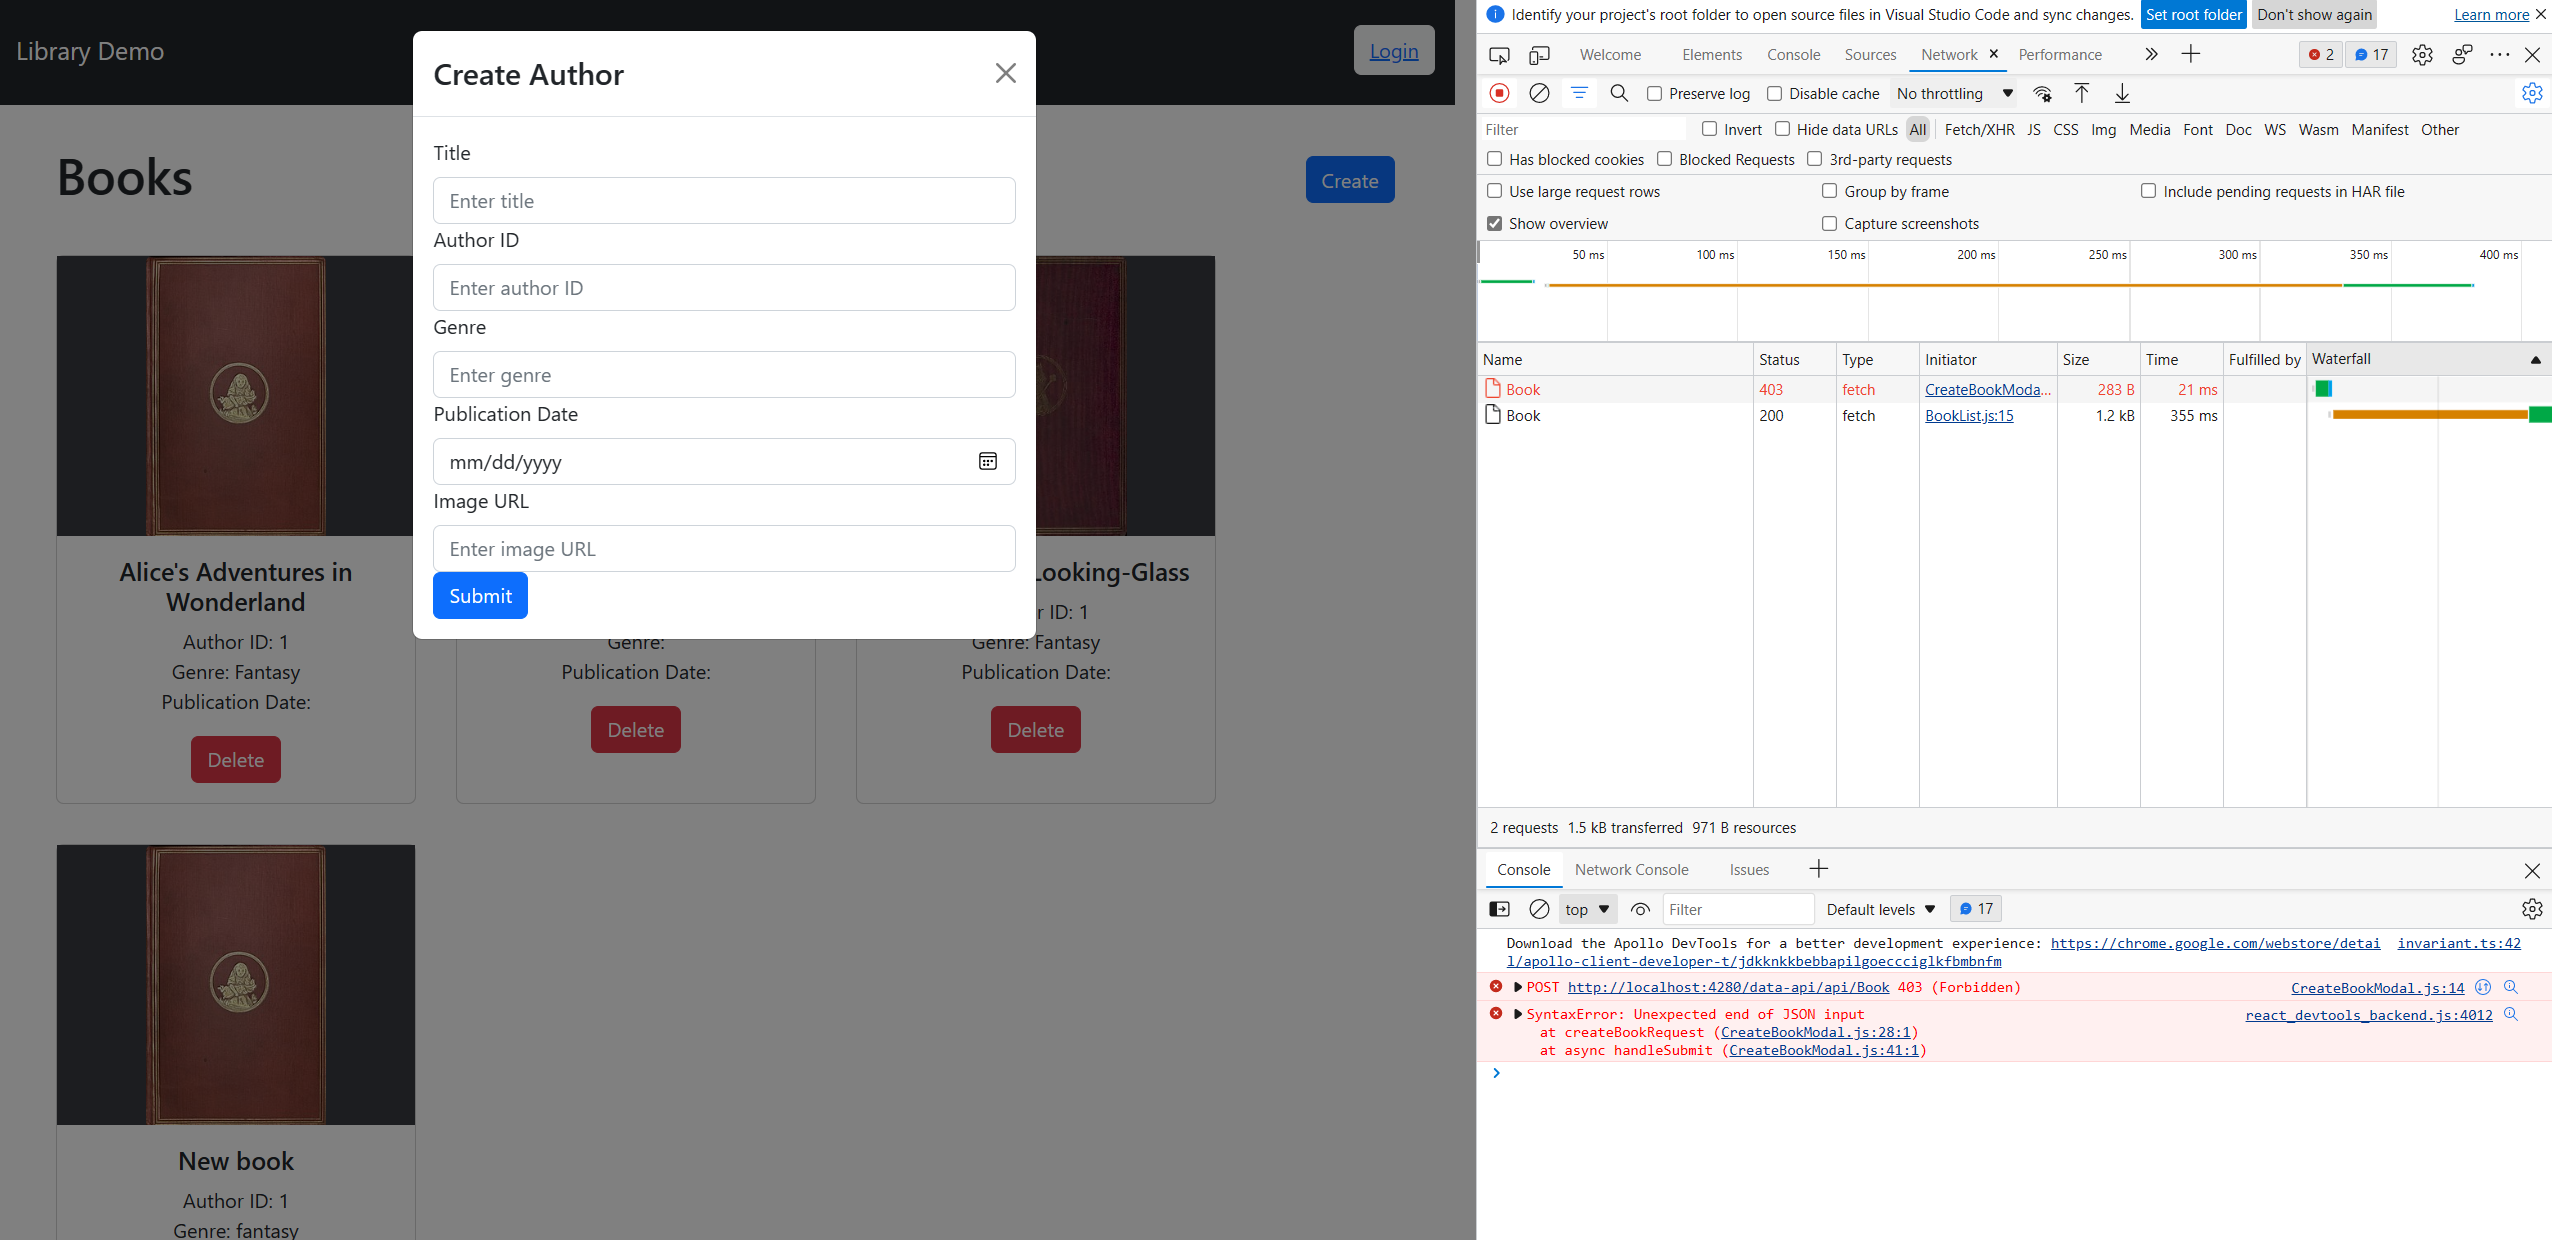Click the CreateBookModal.js:14 source link
Screen dimensions: 2552x1240
click(x=2377, y=988)
